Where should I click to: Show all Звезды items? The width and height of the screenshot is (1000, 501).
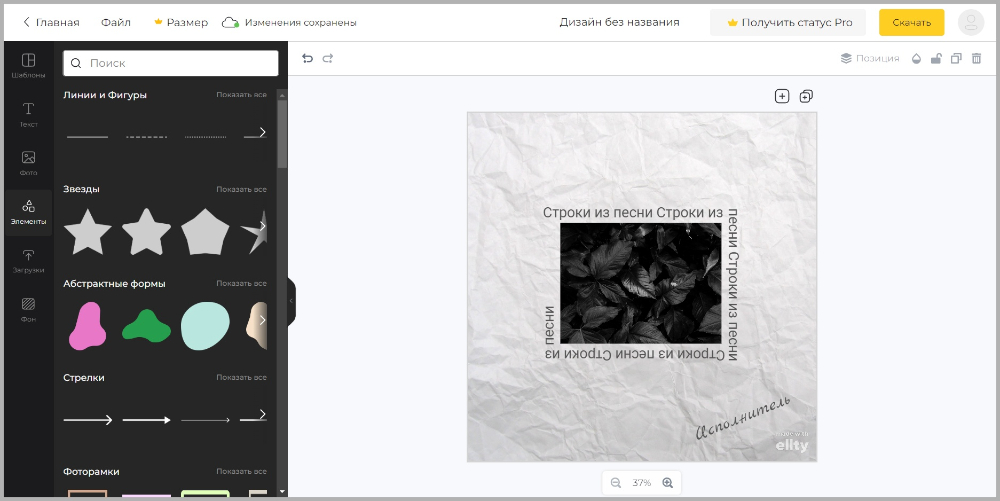tap(241, 189)
